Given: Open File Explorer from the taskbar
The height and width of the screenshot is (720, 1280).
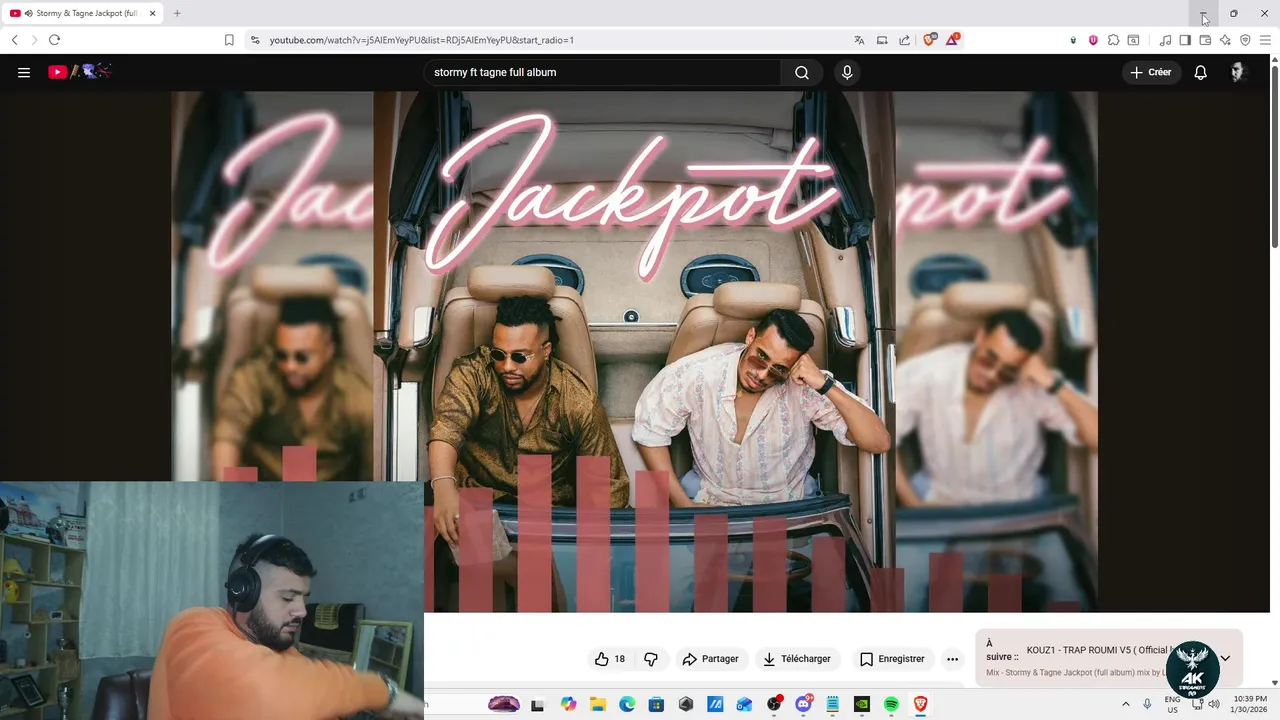Looking at the screenshot, I should pos(598,704).
